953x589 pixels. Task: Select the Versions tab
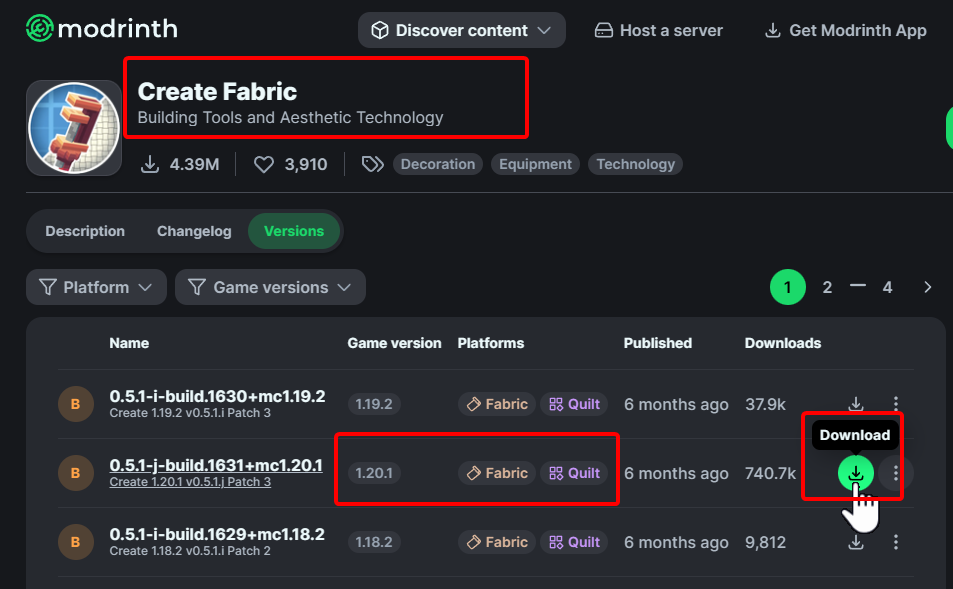pos(294,231)
